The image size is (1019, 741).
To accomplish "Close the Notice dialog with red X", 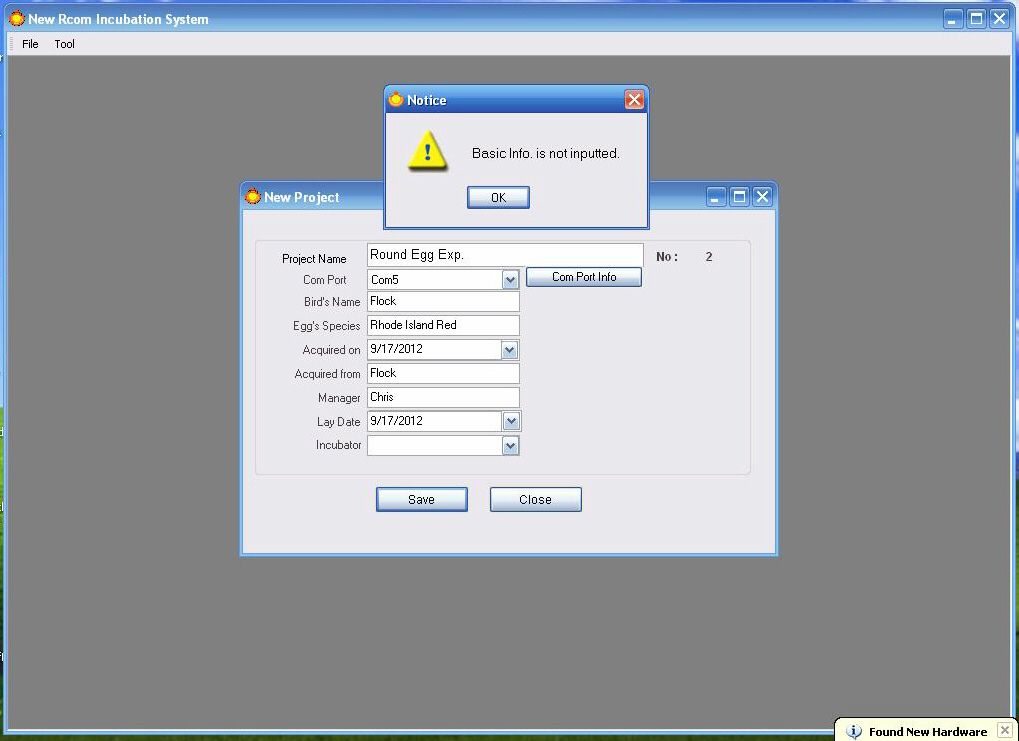I will (x=634, y=100).
